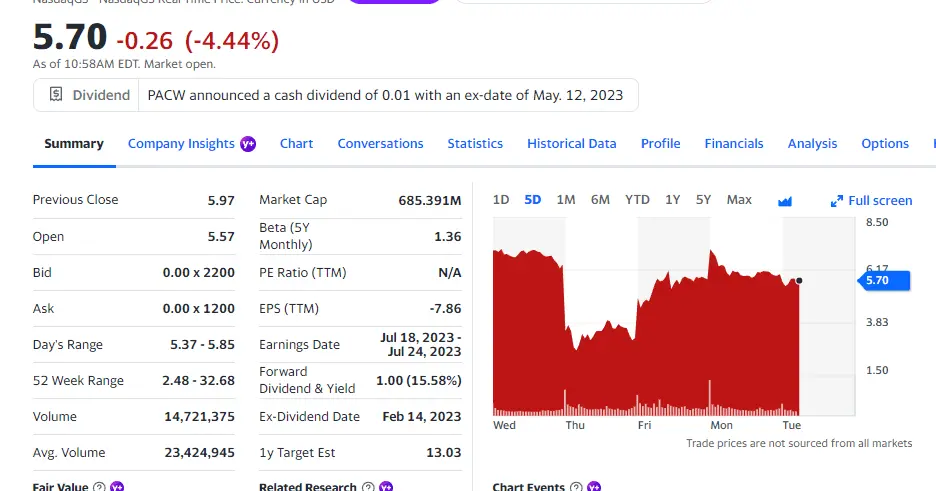Open the Financials tab
This screenshot has height=491, width=936.
click(734, 144)
